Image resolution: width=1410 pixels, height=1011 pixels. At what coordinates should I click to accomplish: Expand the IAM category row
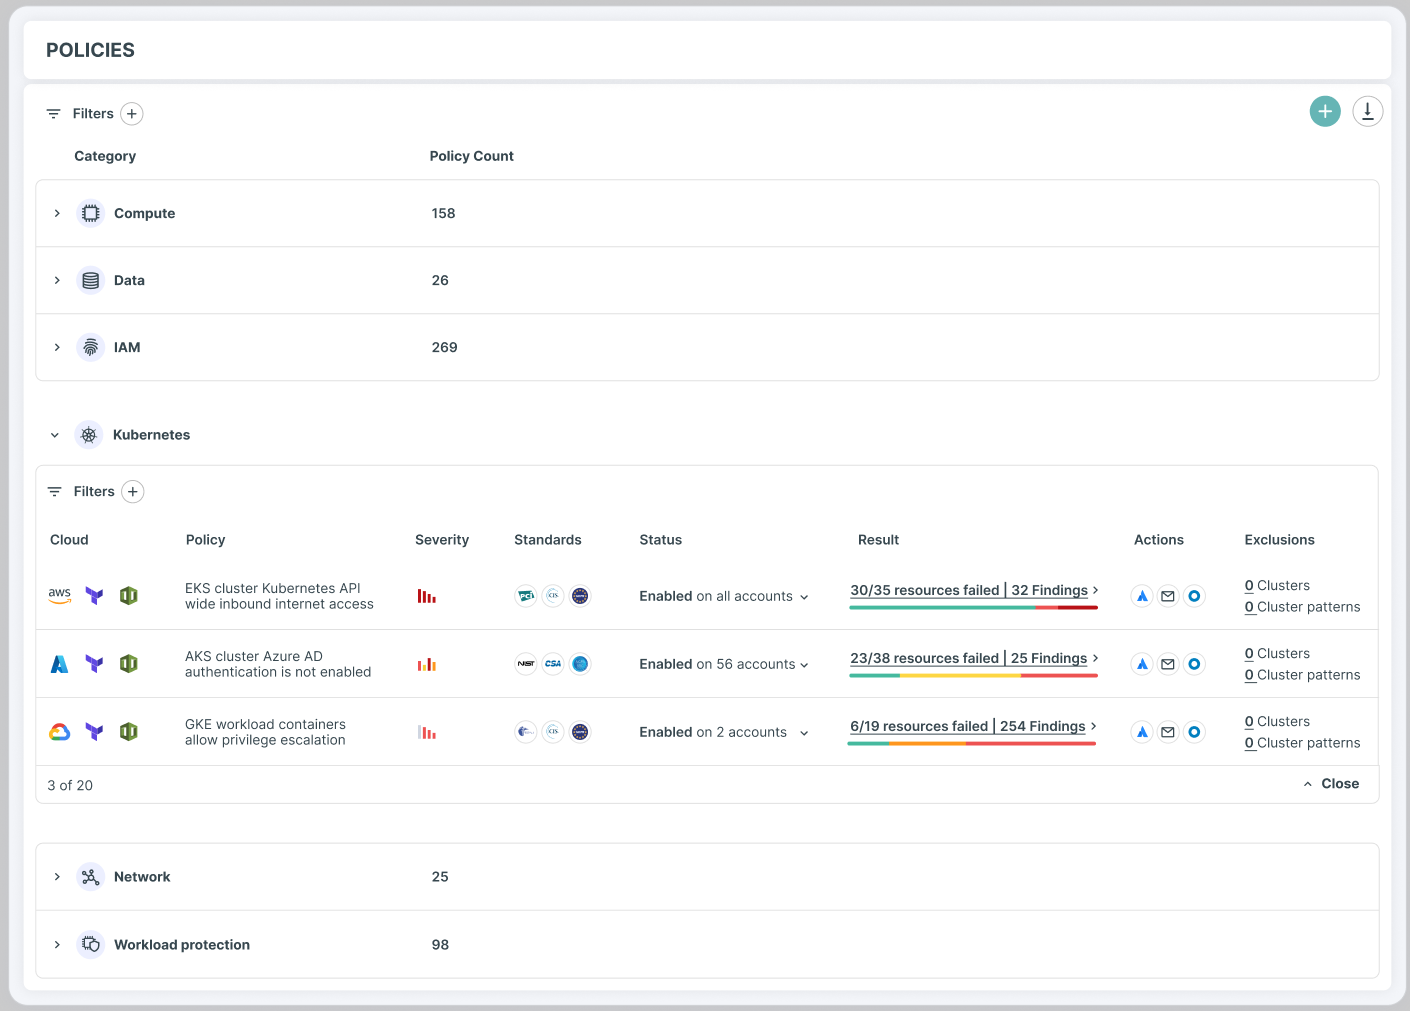pyautogui.click(x=57, y=347)
